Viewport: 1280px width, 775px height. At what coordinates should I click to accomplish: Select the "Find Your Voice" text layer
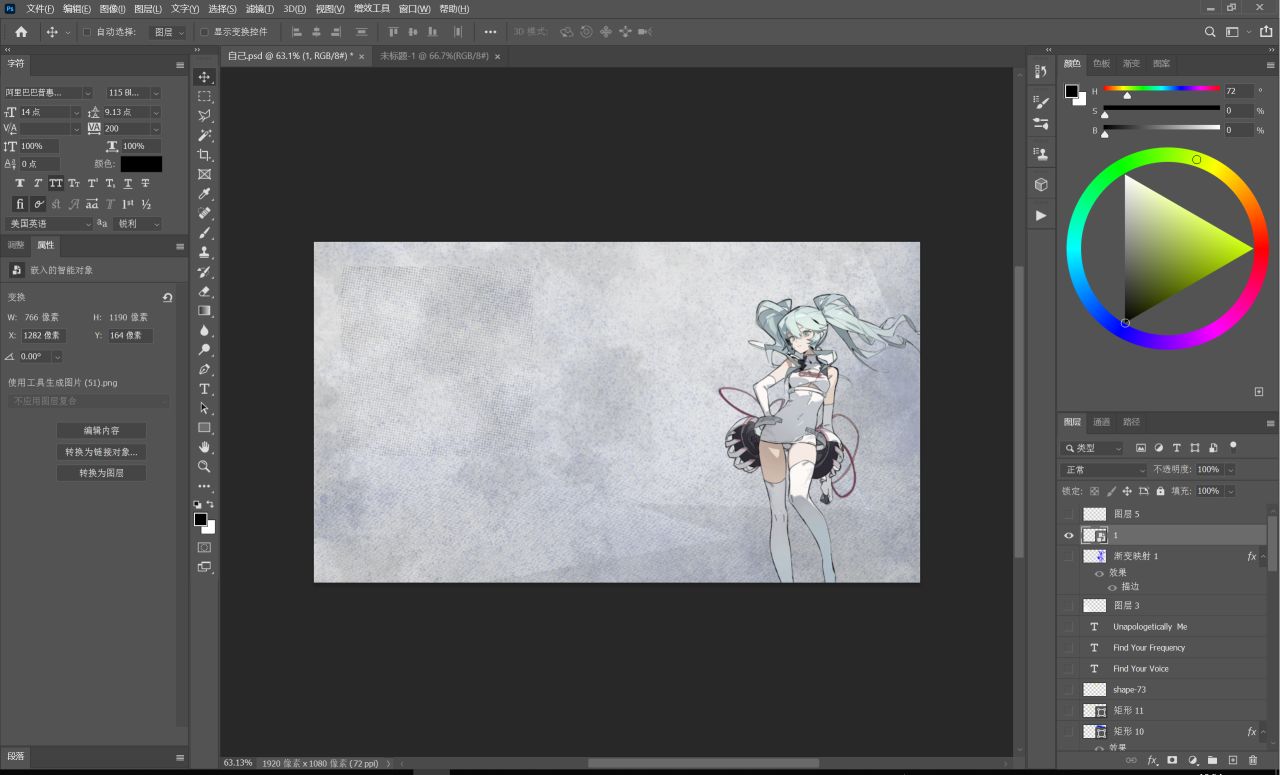click(1140, 669)
